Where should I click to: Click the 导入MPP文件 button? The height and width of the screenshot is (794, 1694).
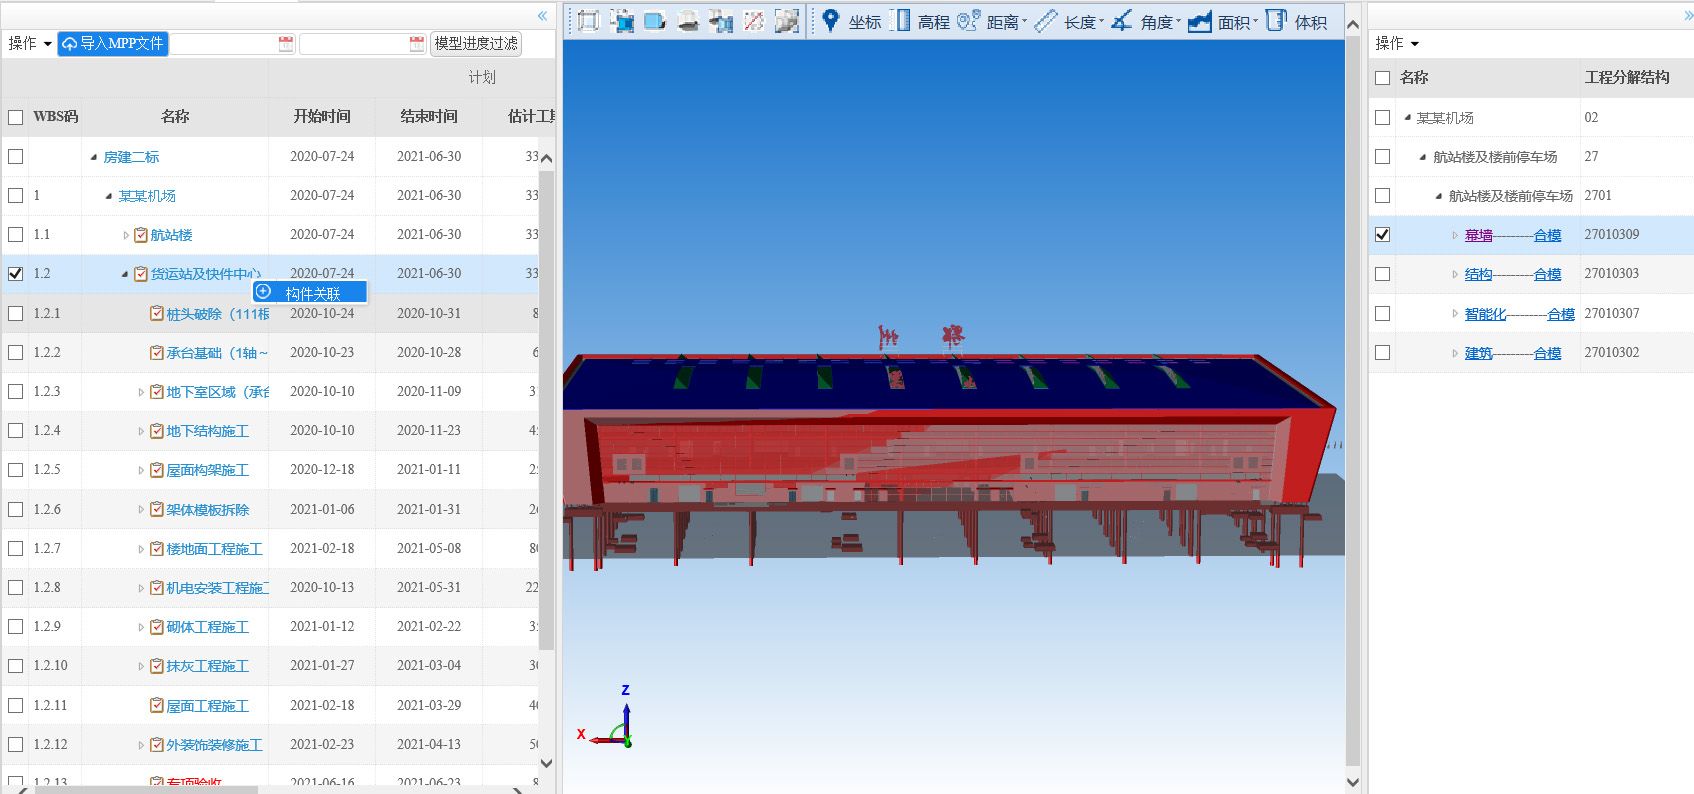(112, 43)
